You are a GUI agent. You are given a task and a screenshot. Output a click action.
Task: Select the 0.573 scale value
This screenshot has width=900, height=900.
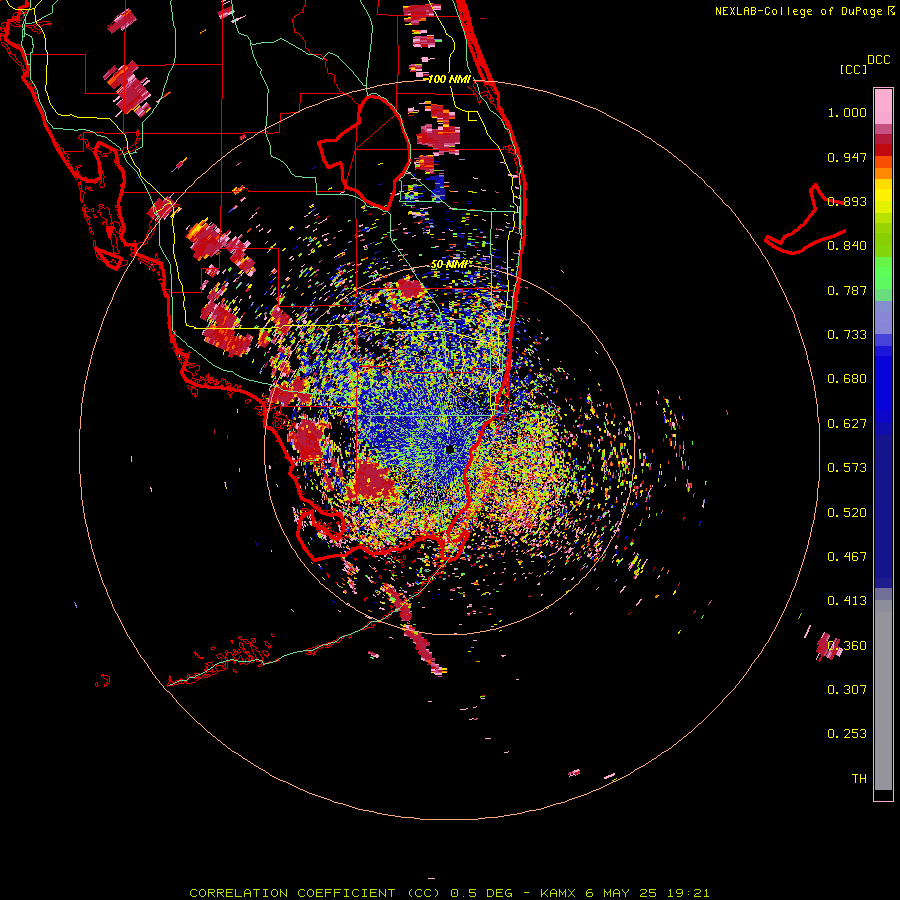[x=847, y=468]
